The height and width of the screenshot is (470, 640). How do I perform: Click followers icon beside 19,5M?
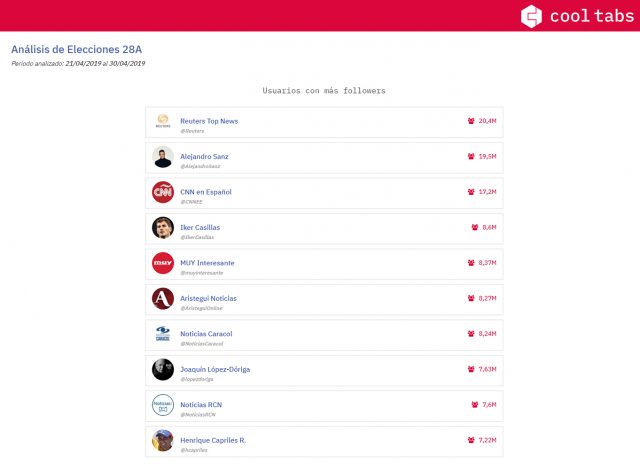pyautogui.click(x=471, y=156)
